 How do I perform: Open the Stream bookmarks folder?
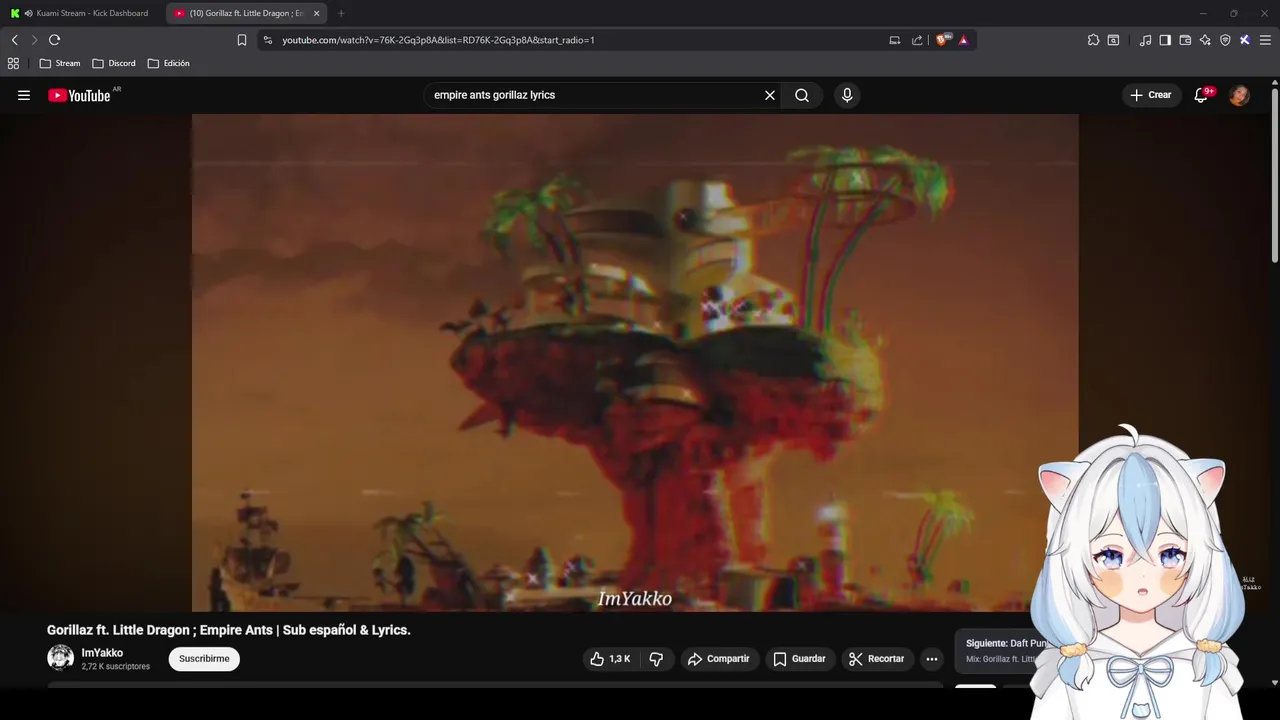pos(60,63)
